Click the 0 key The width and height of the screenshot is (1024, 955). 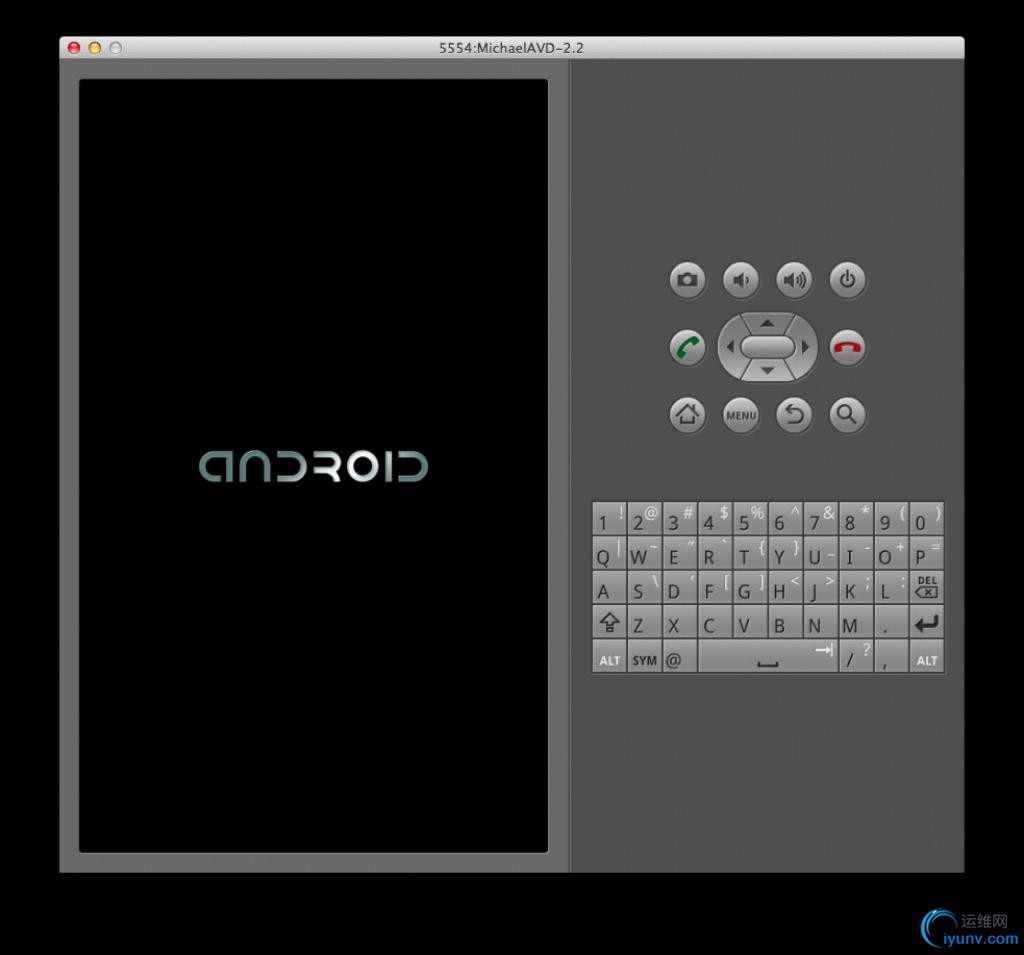click(927, 519)
